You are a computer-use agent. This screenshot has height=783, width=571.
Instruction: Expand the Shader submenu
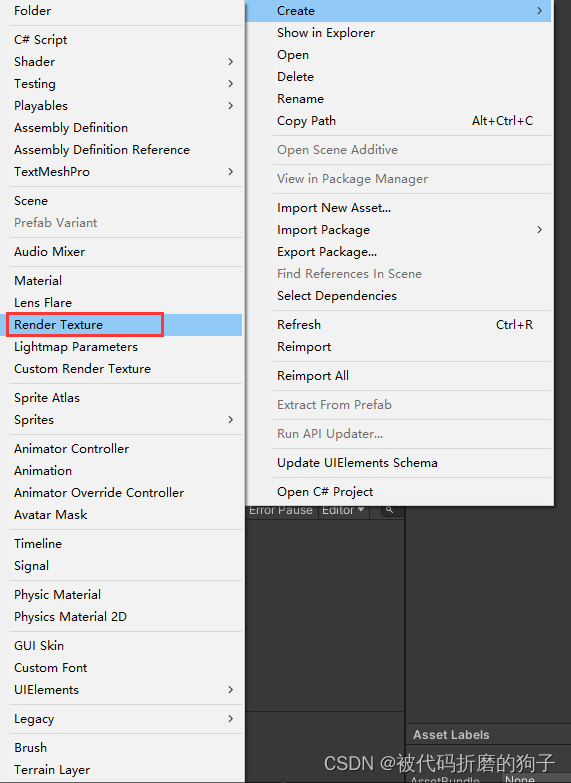click(123, 62)
